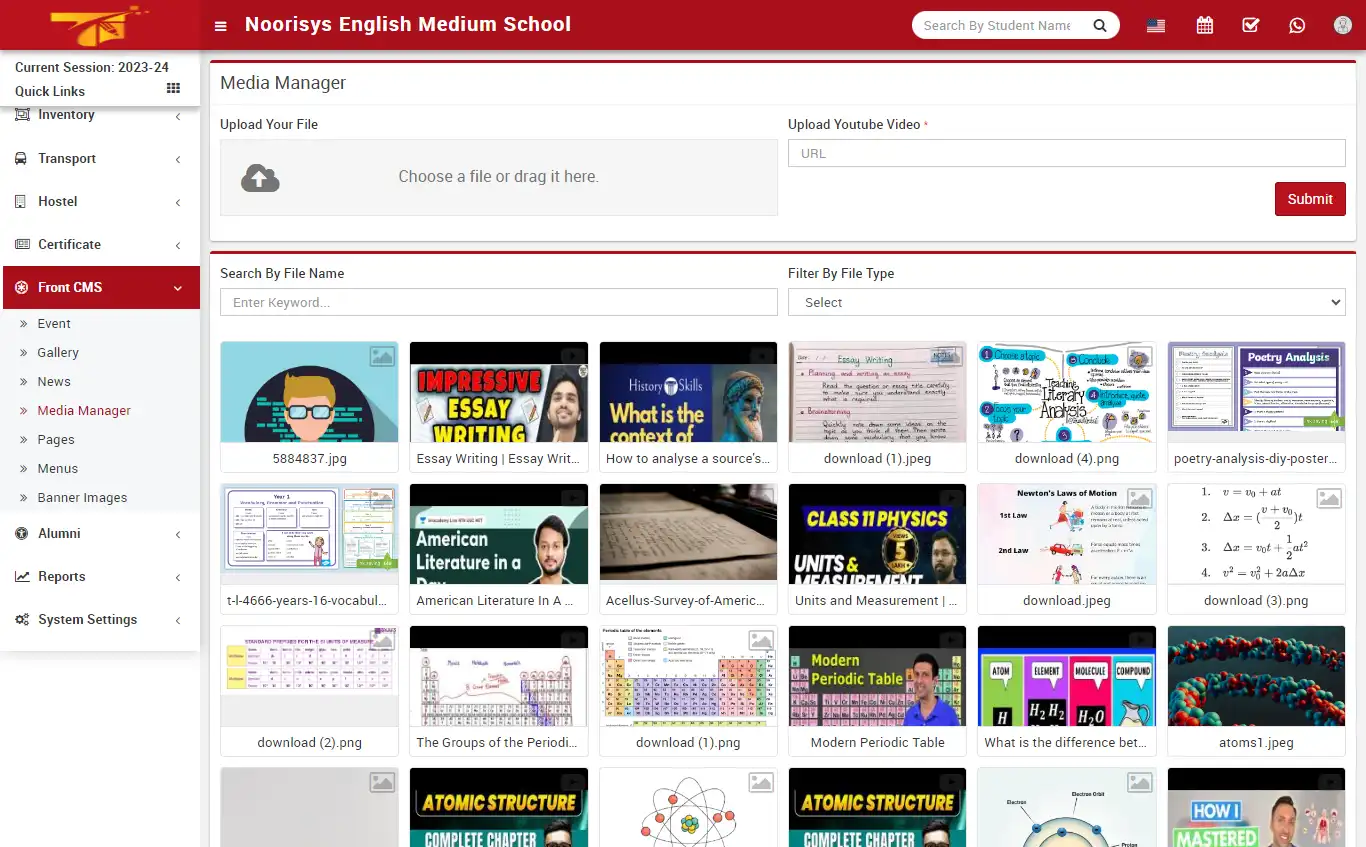Open the atoms1.jpeg thumbnail
Image resolution: width=1366 pixels, height=847 pixels.
click(x=1256, y=676)
